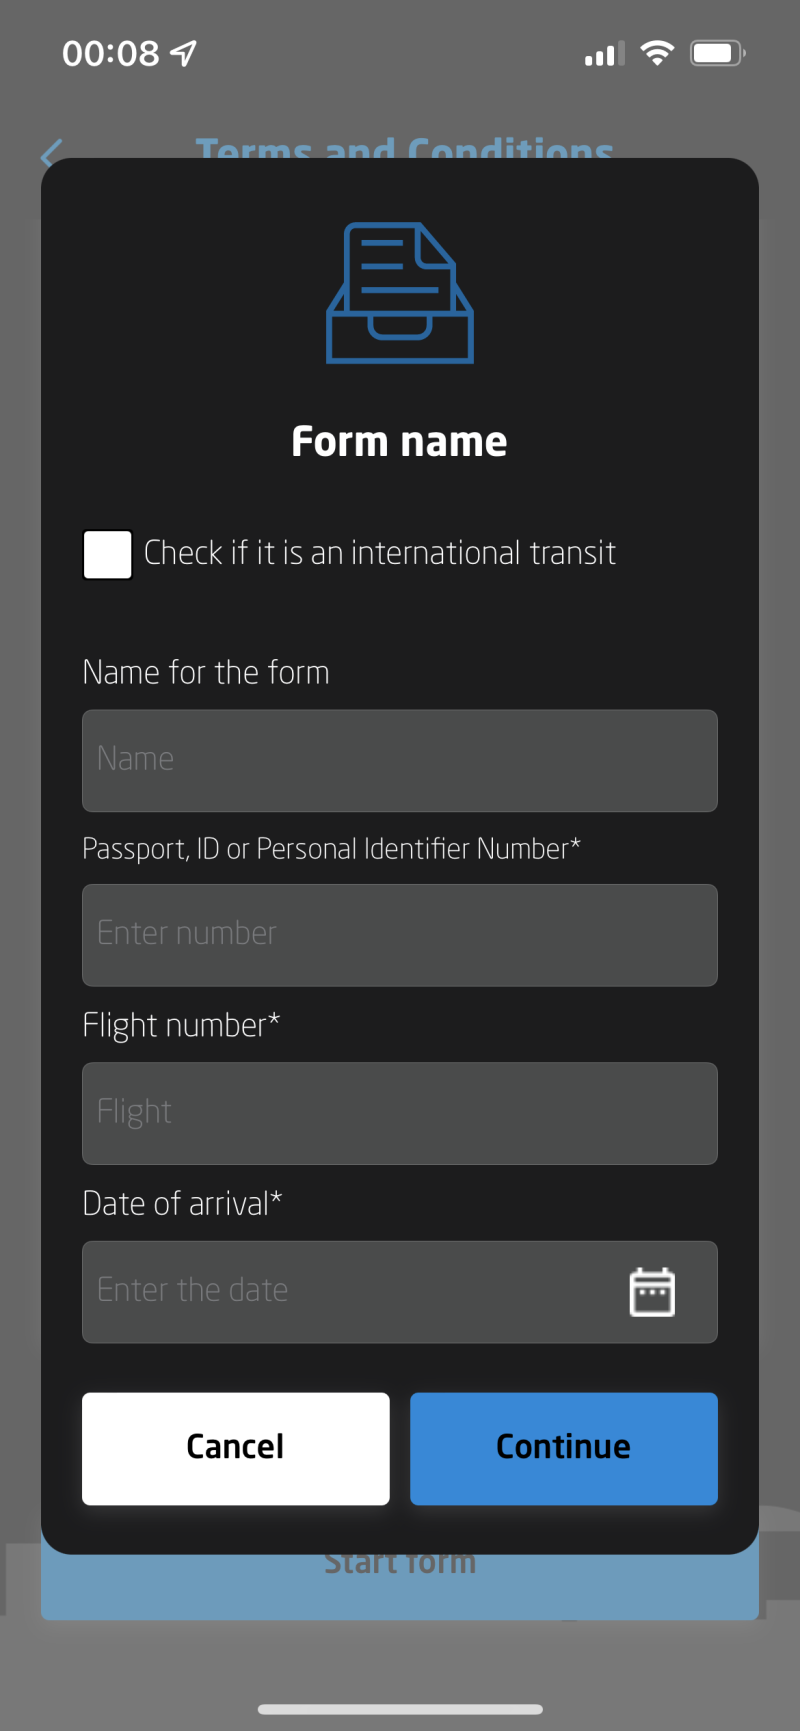
Task: Select the Flight number text field
Action: (400, 1113)
